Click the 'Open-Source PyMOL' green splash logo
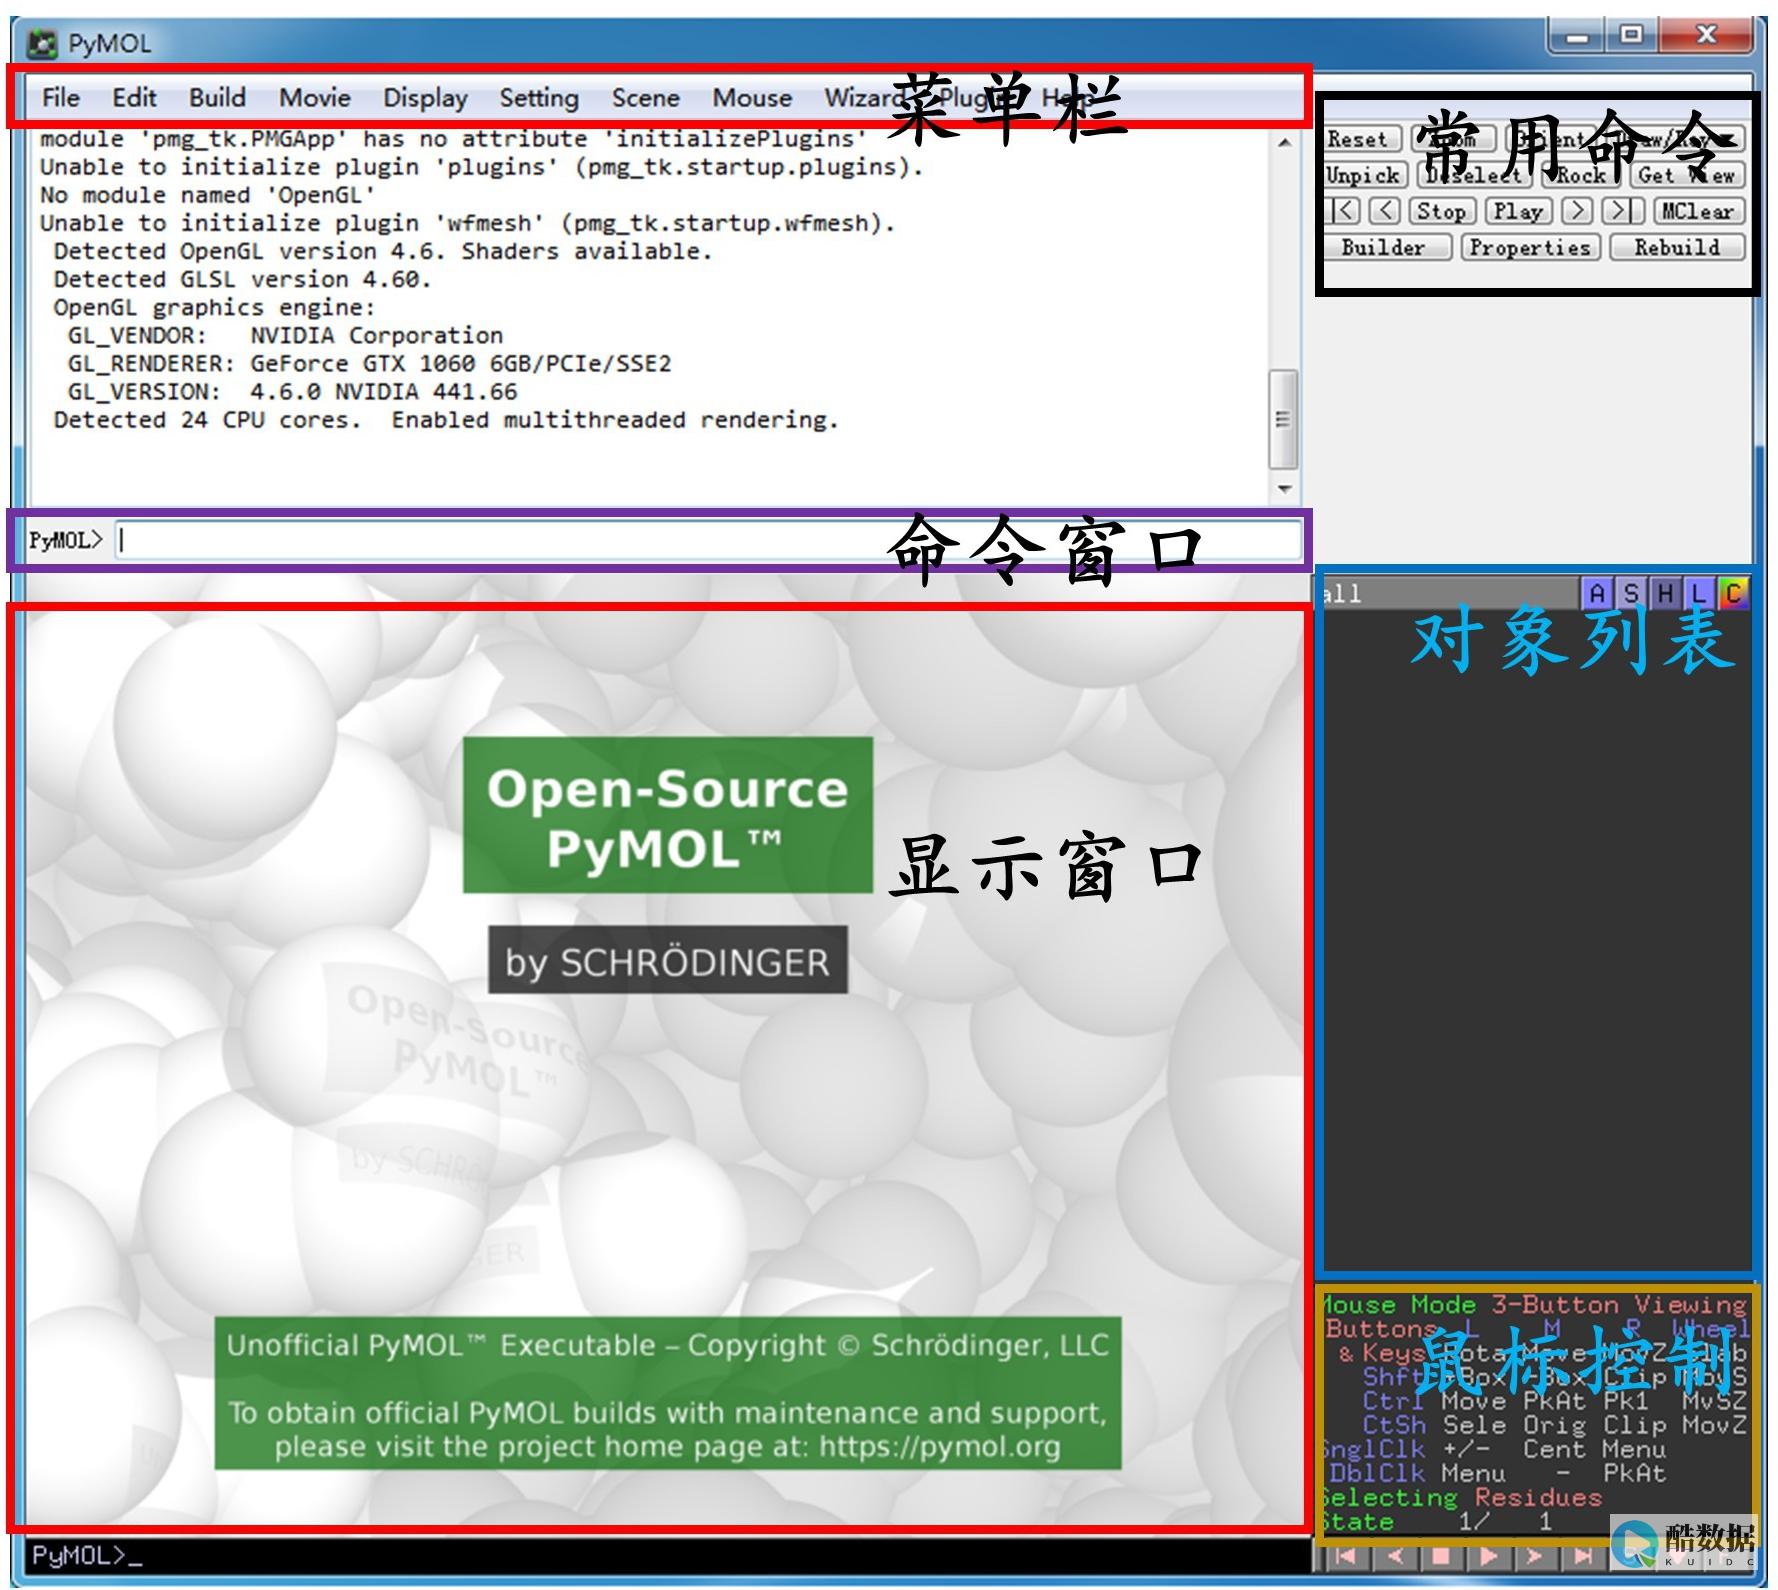1778x1590 pixels. point(668,815)
